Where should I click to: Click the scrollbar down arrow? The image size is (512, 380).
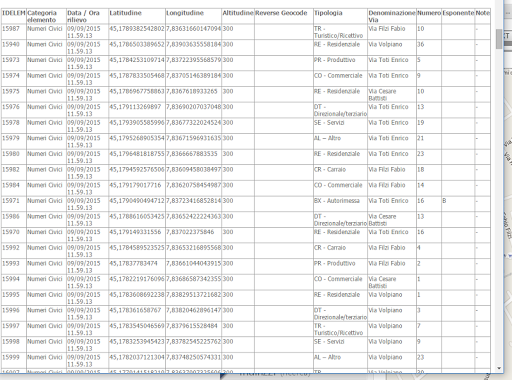499,368
